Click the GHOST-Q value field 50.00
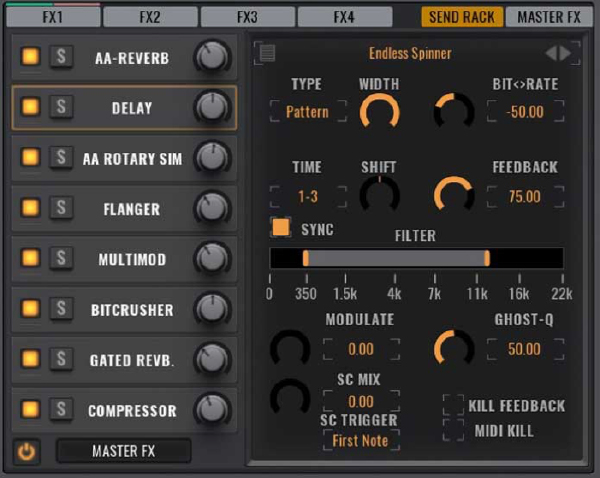 coord(525,349)
